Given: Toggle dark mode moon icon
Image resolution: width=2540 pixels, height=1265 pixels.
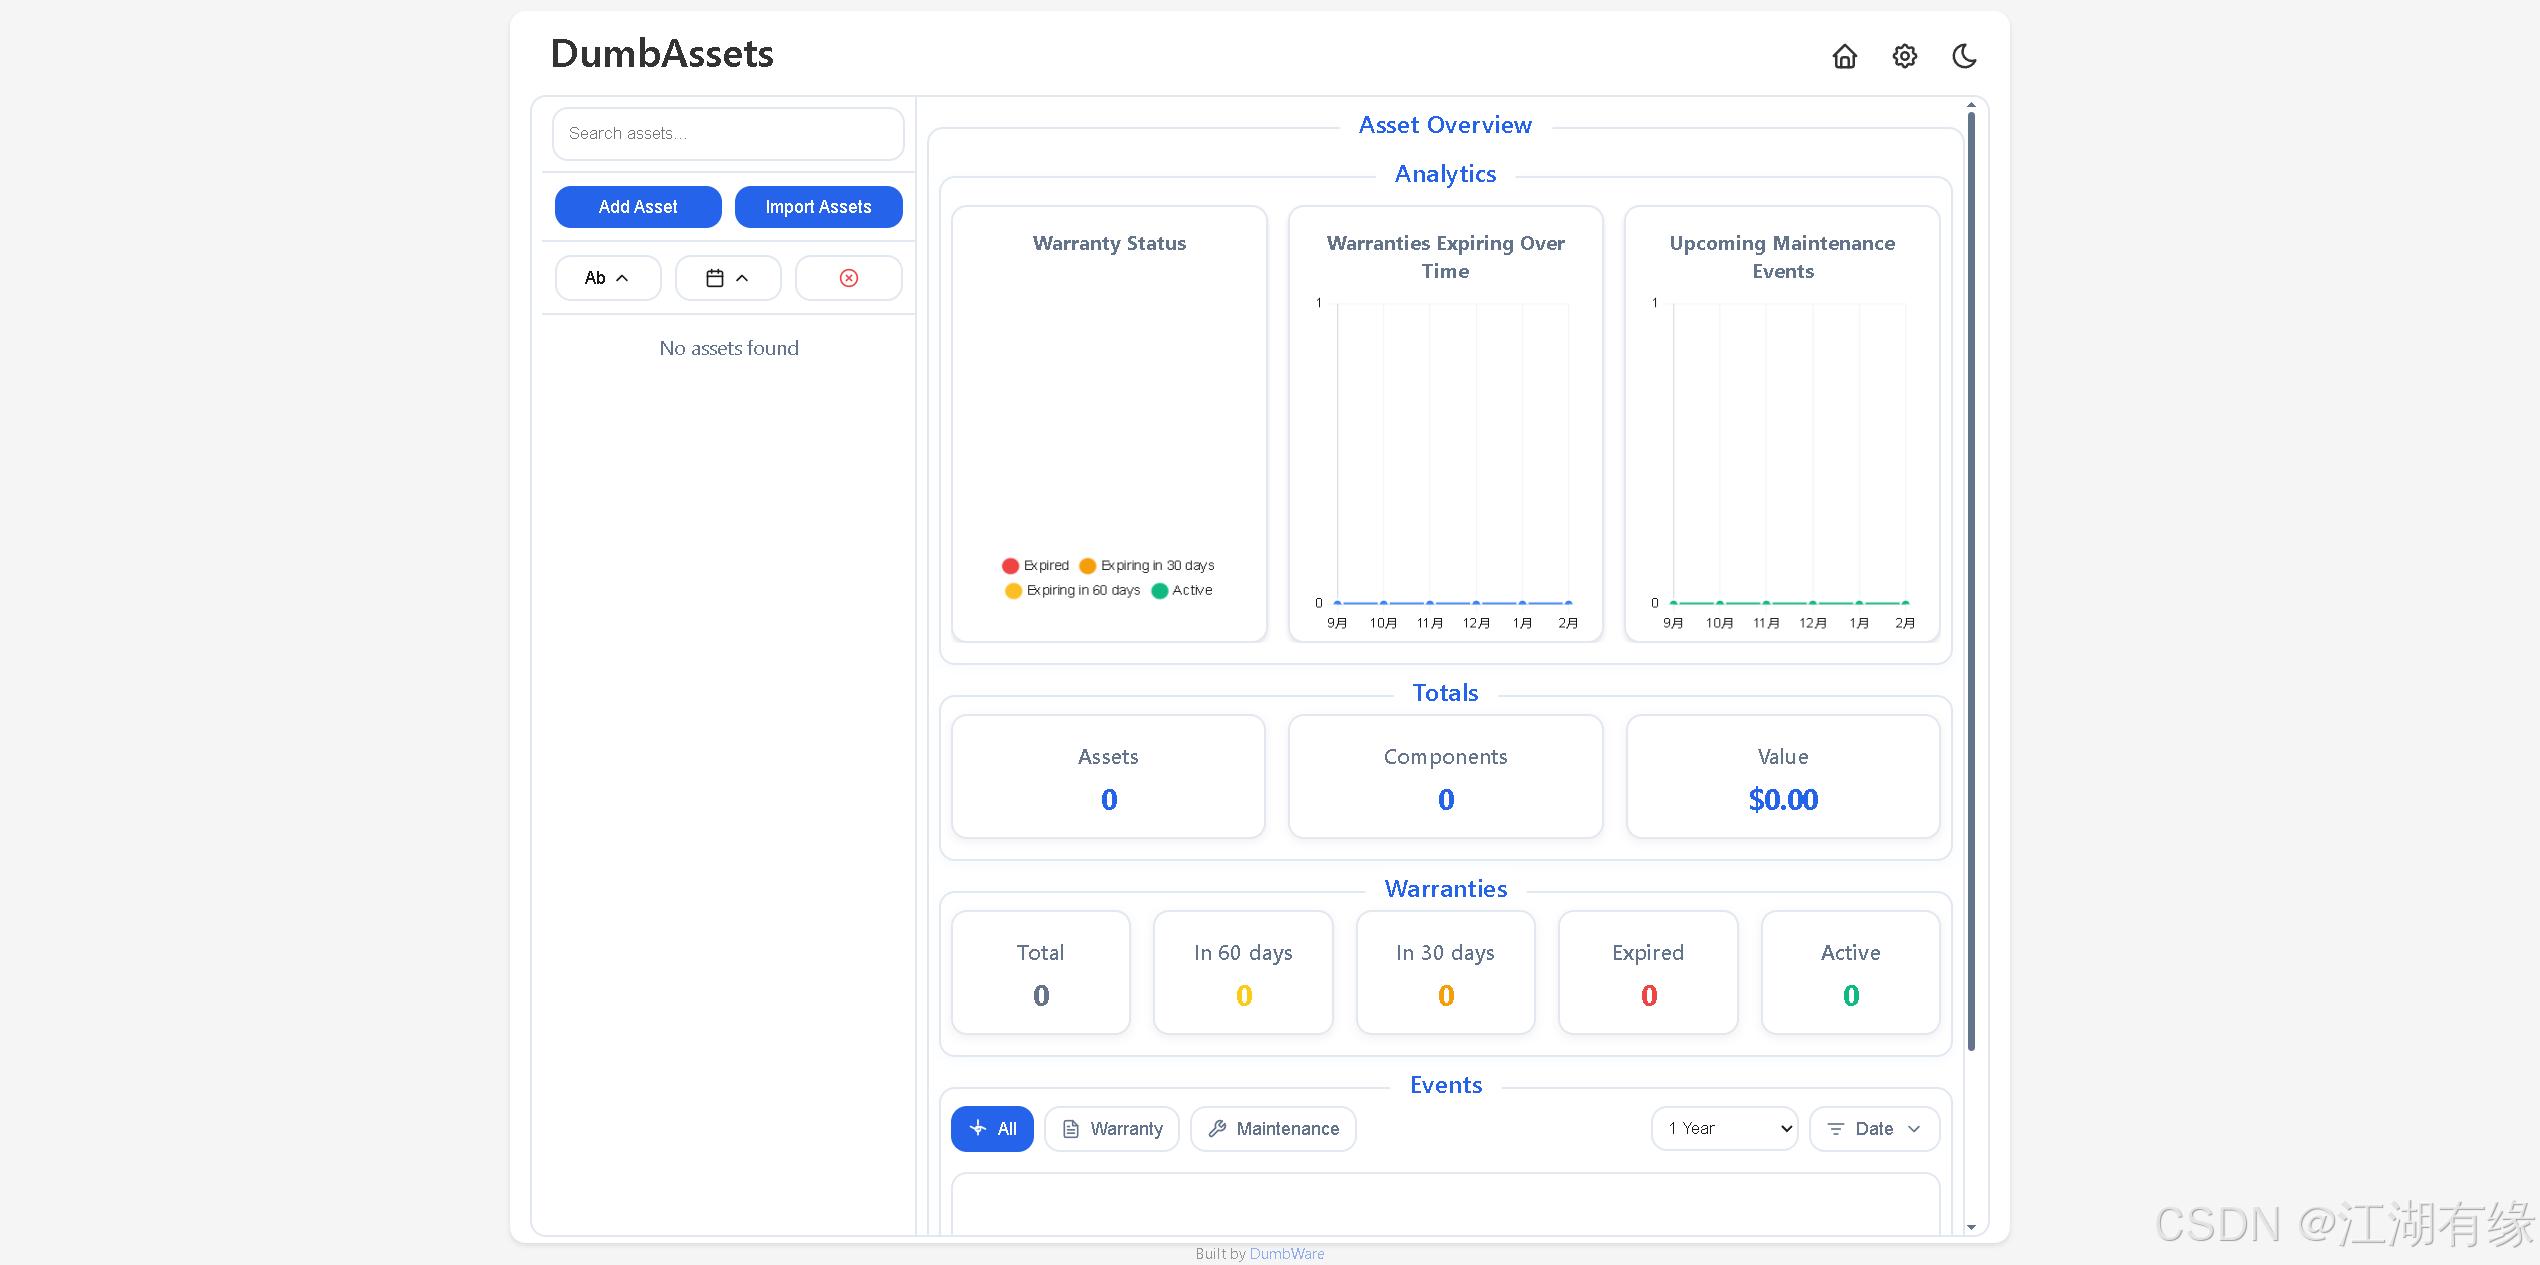Looking at the screenshot, I should pos(1964,56).
